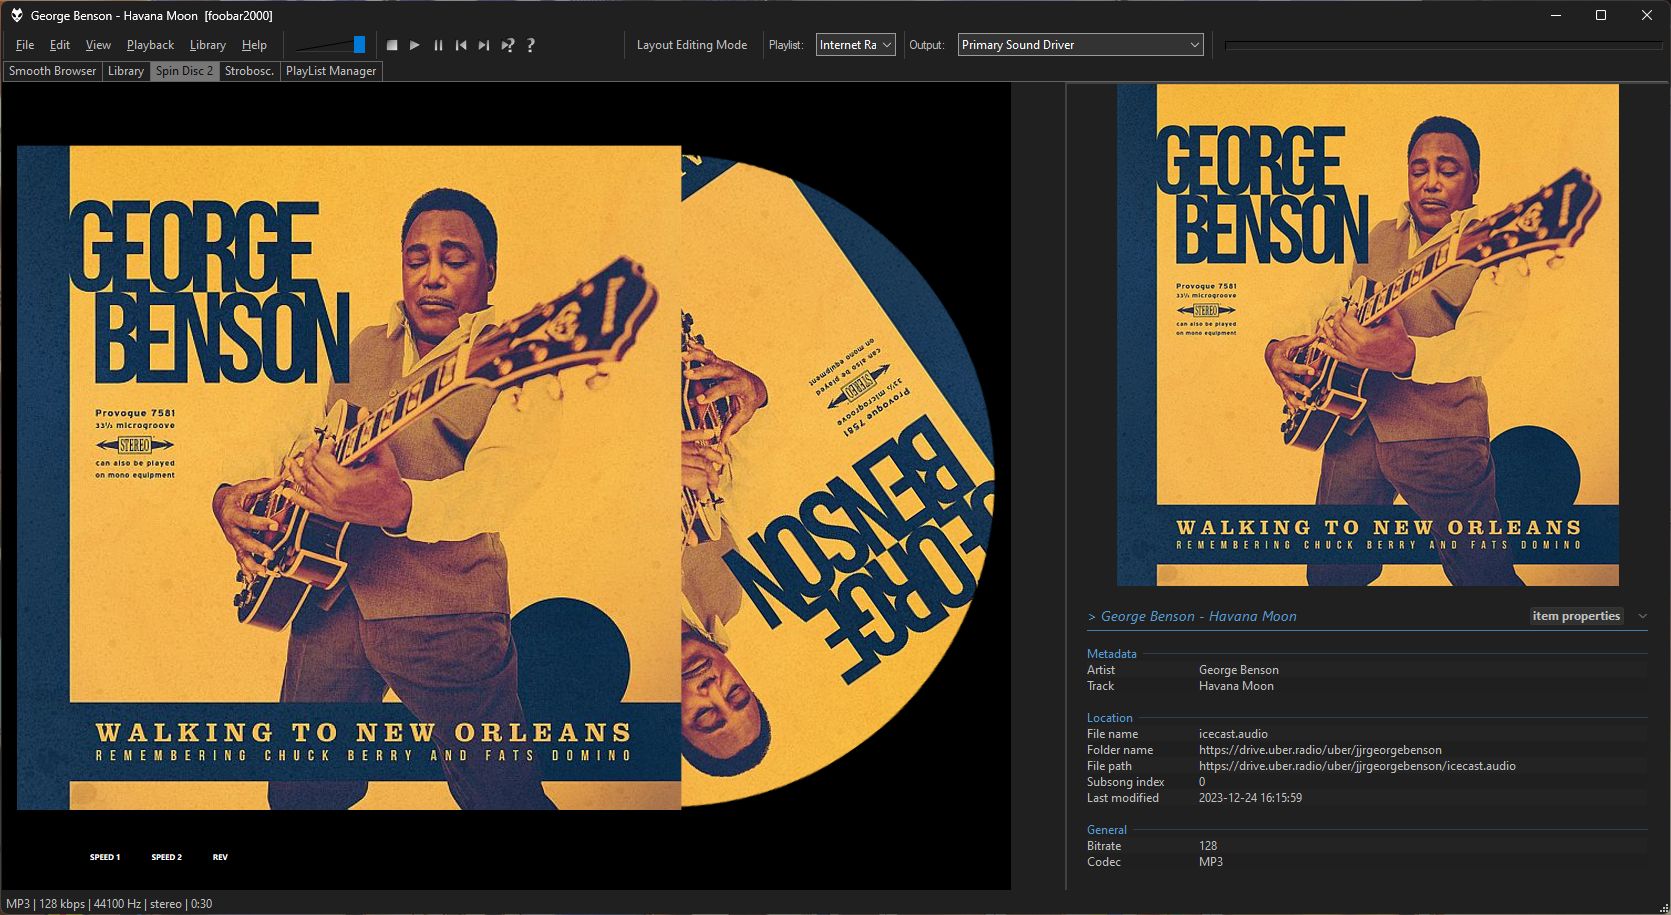Click the spinning vinyl disc image

pyautogui.click(x=838, y=480)
